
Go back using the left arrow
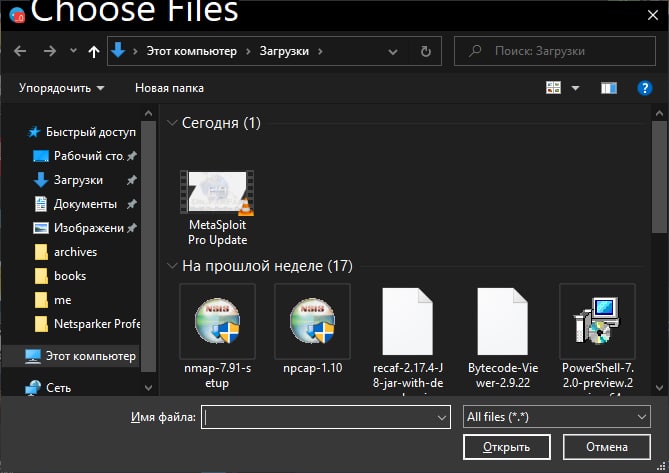click(20, 51)
